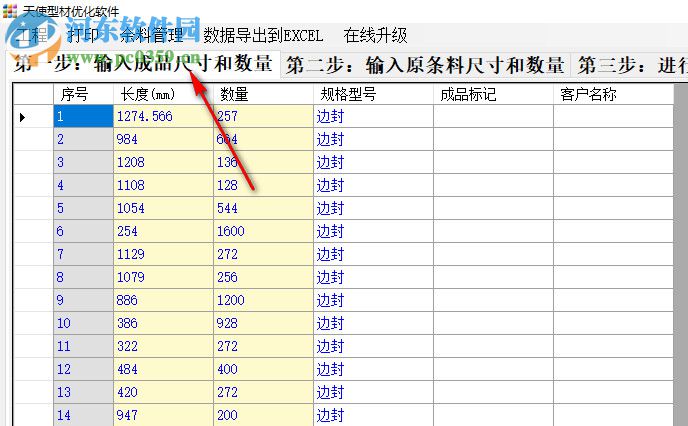This screenshot has width=688, height=426.
Task: Click the 规格型号 column header
Action: (373, 94)
